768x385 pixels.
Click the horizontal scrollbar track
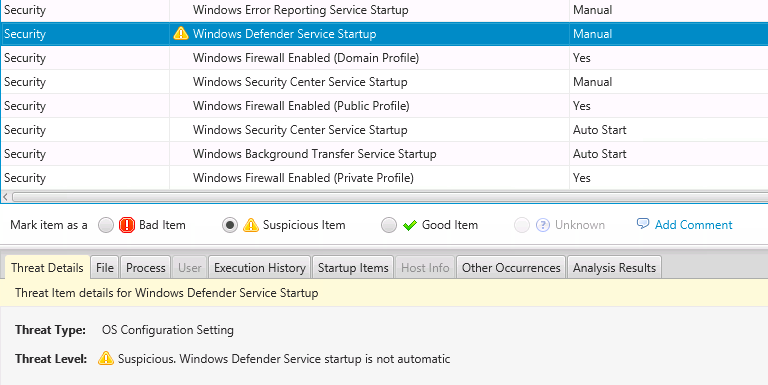[390, 197]
